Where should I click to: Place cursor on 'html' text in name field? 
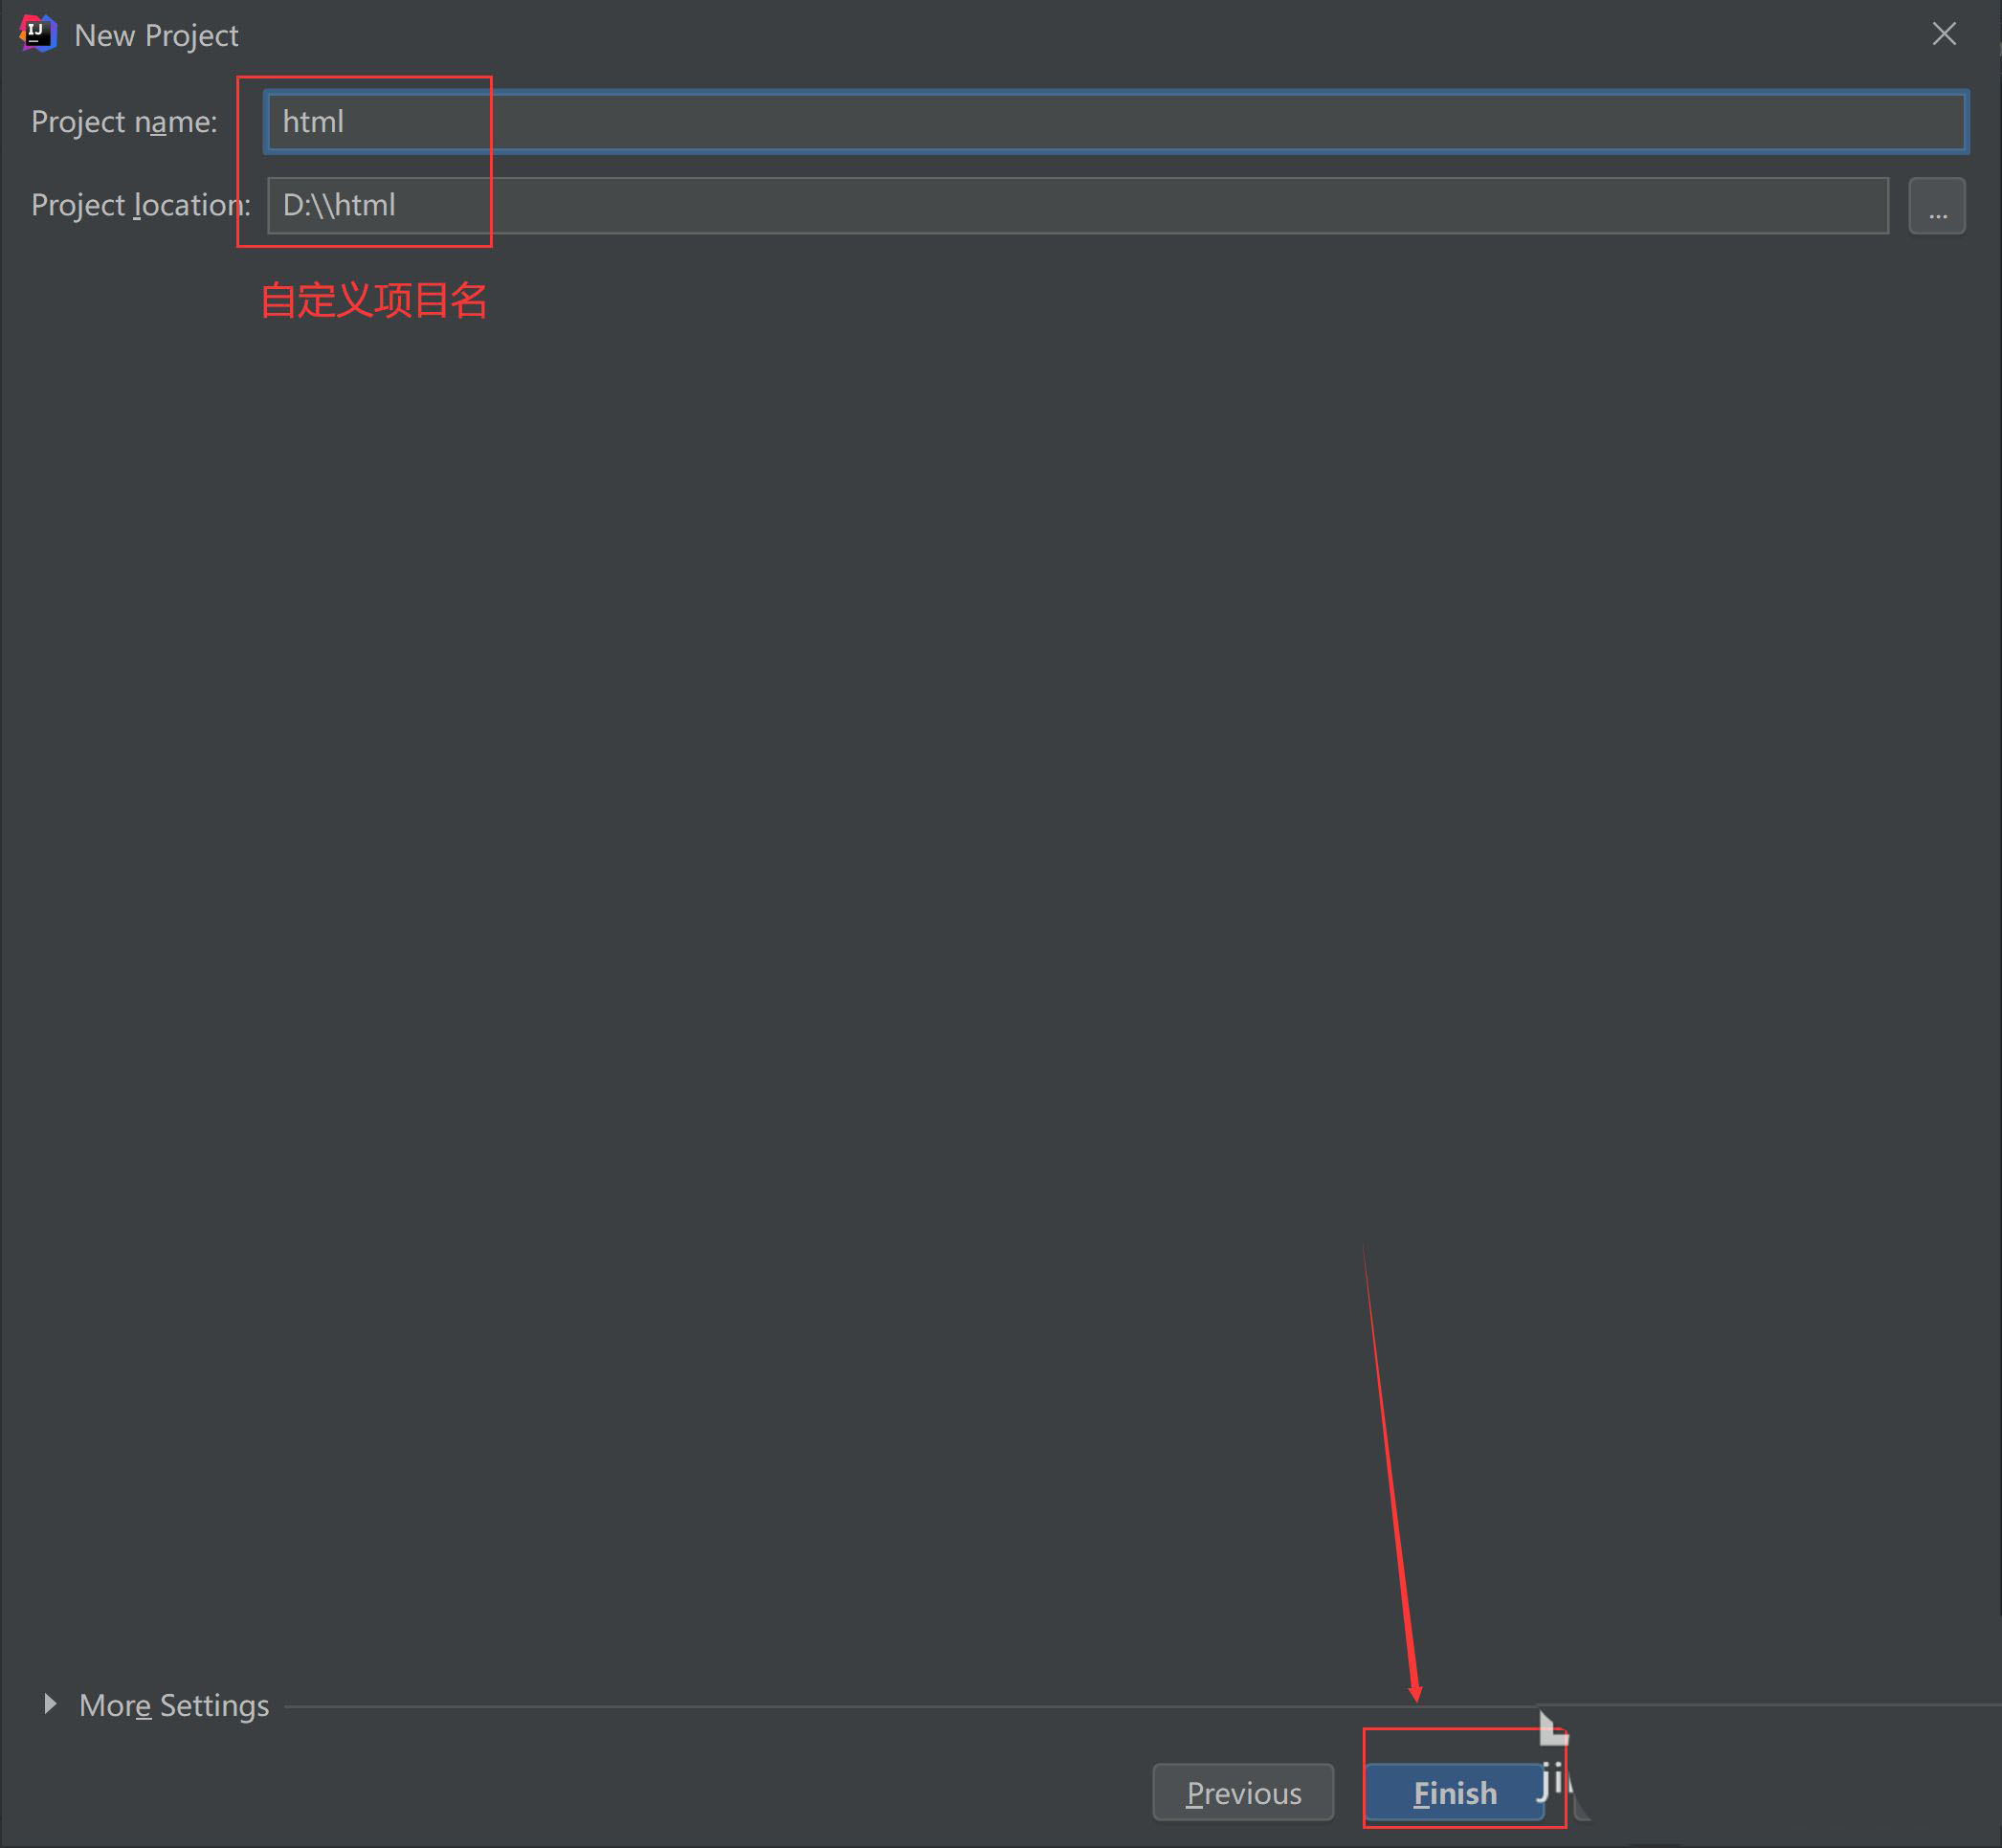[313, 122]
